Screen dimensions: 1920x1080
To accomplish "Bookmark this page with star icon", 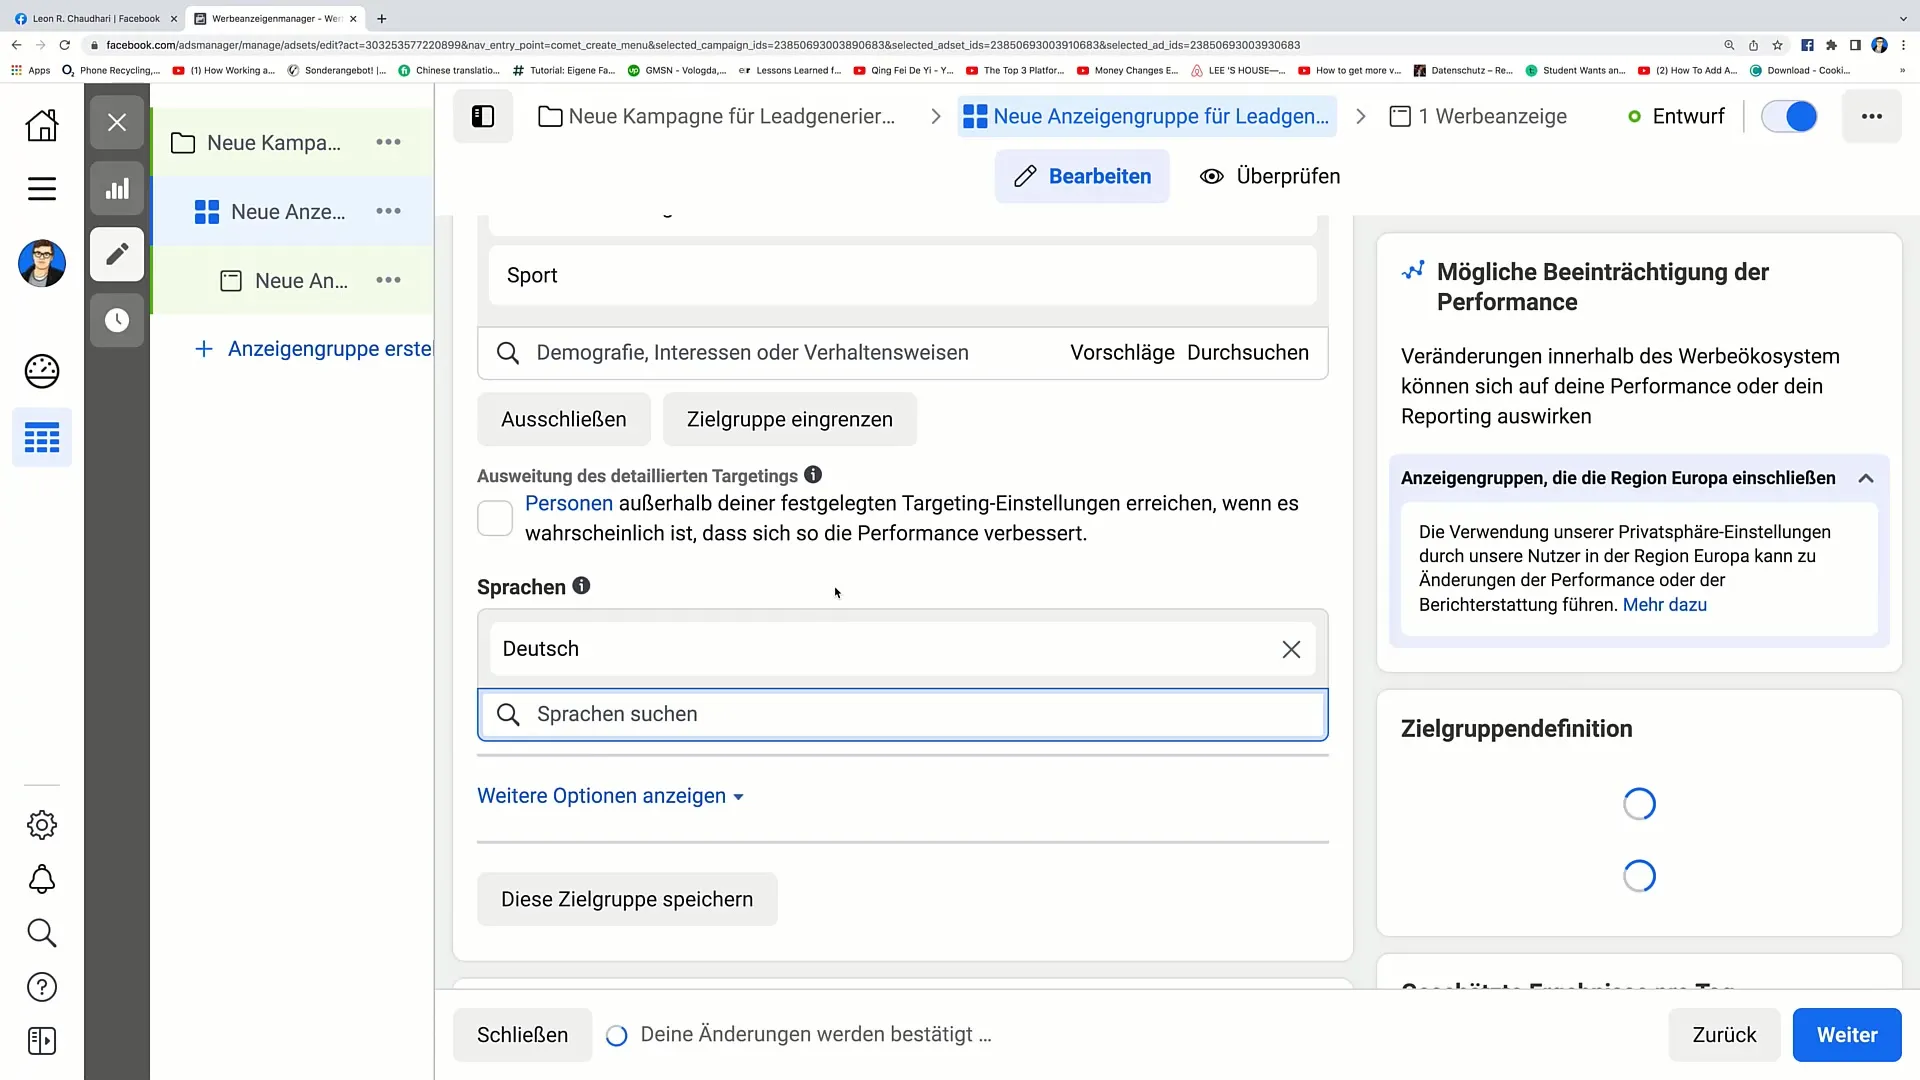I will coord(1777,45).
